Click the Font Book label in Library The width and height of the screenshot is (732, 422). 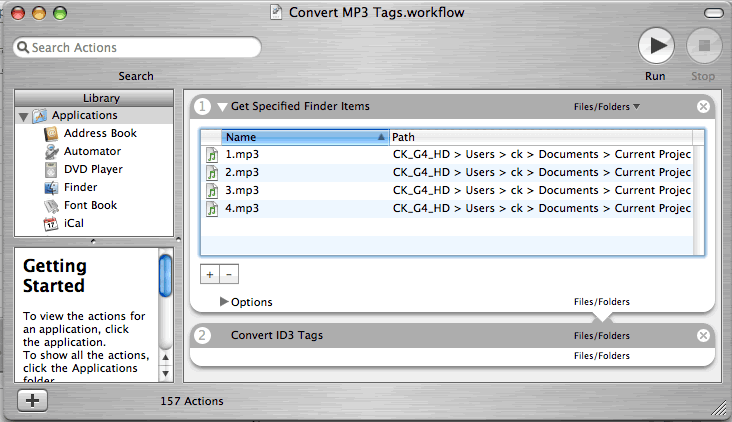coord(91,205)
